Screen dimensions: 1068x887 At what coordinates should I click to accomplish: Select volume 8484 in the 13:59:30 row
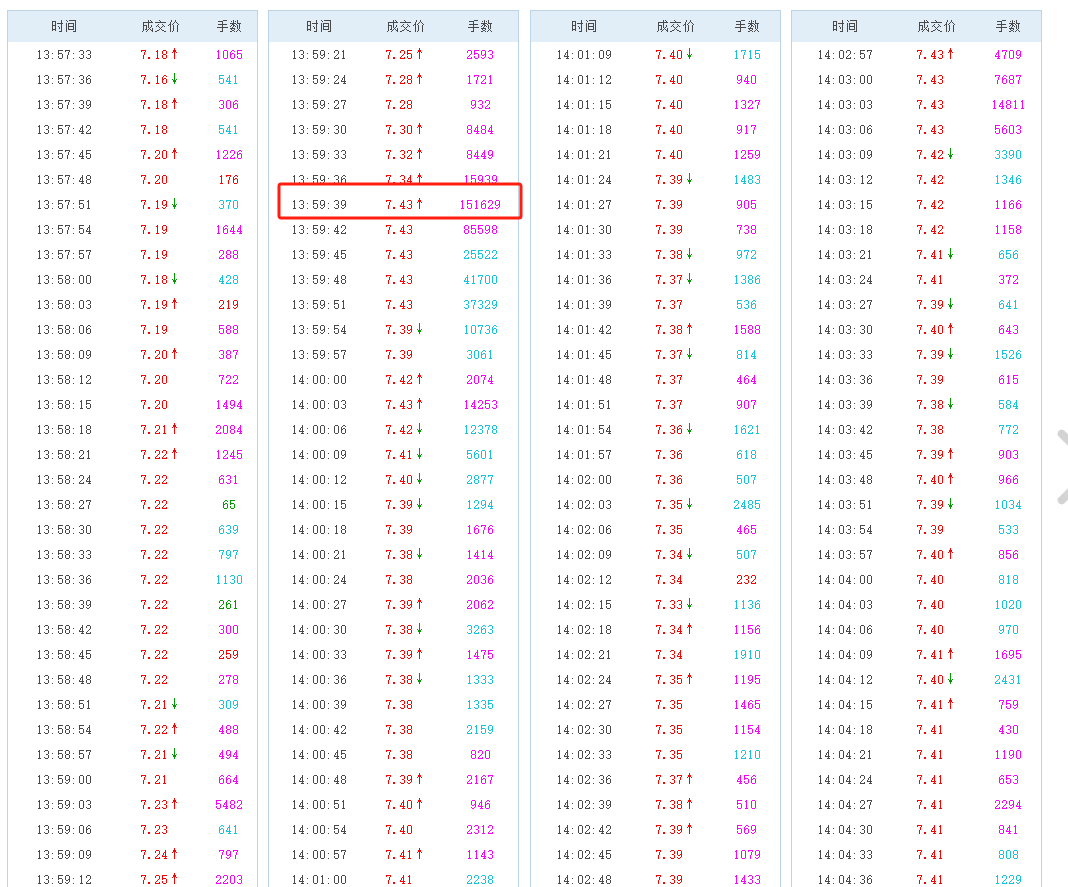[x=480, y=129]
